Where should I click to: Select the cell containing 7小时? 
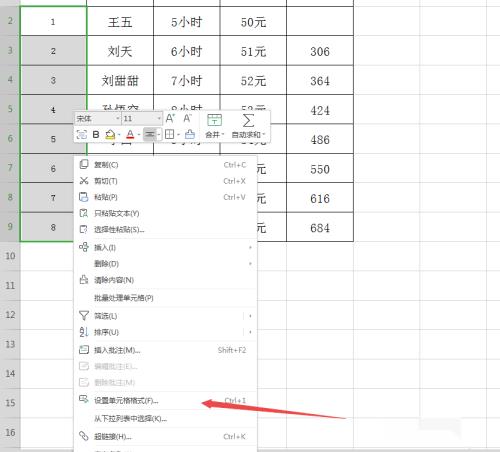[186, 80]
